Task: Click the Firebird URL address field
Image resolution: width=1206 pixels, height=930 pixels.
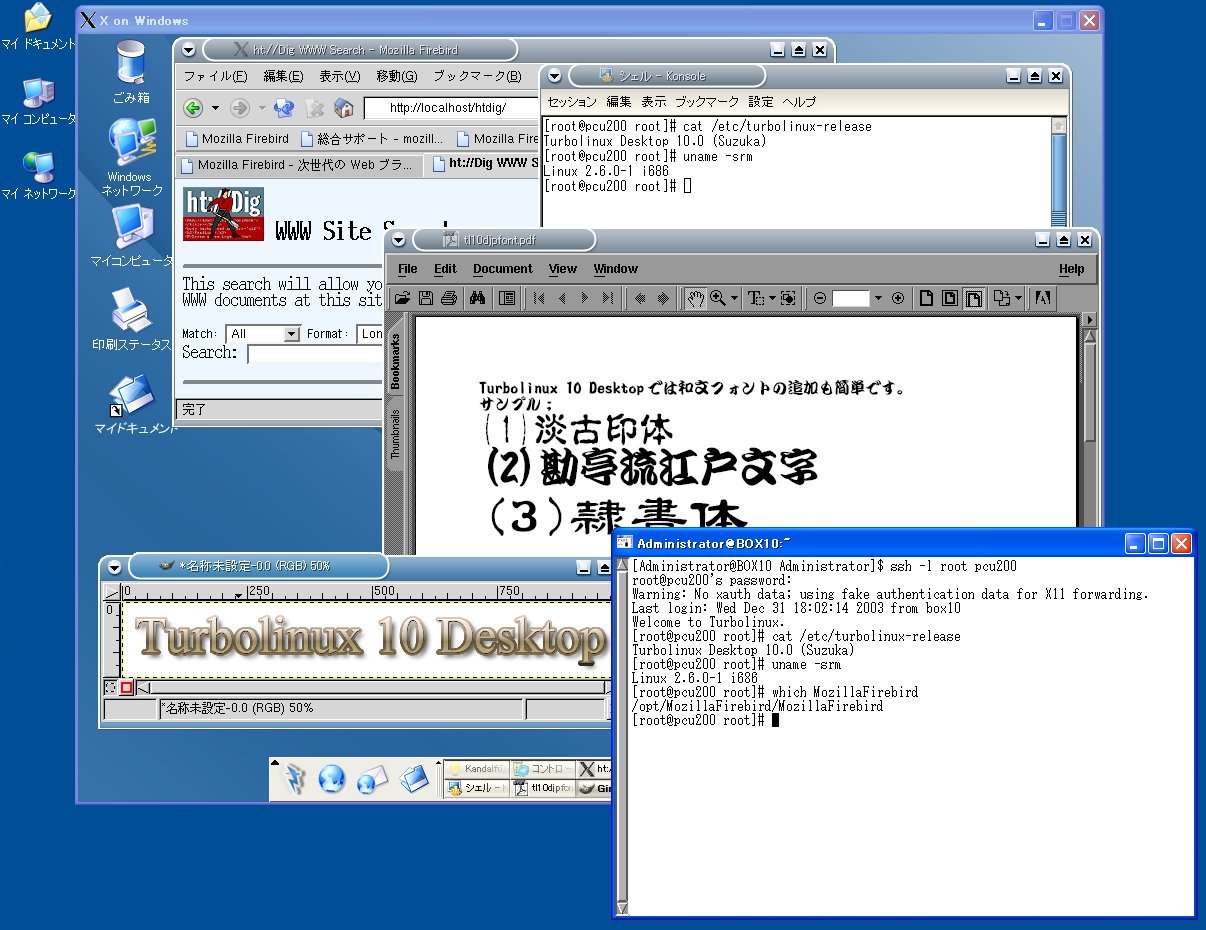Action: [453, 108]
